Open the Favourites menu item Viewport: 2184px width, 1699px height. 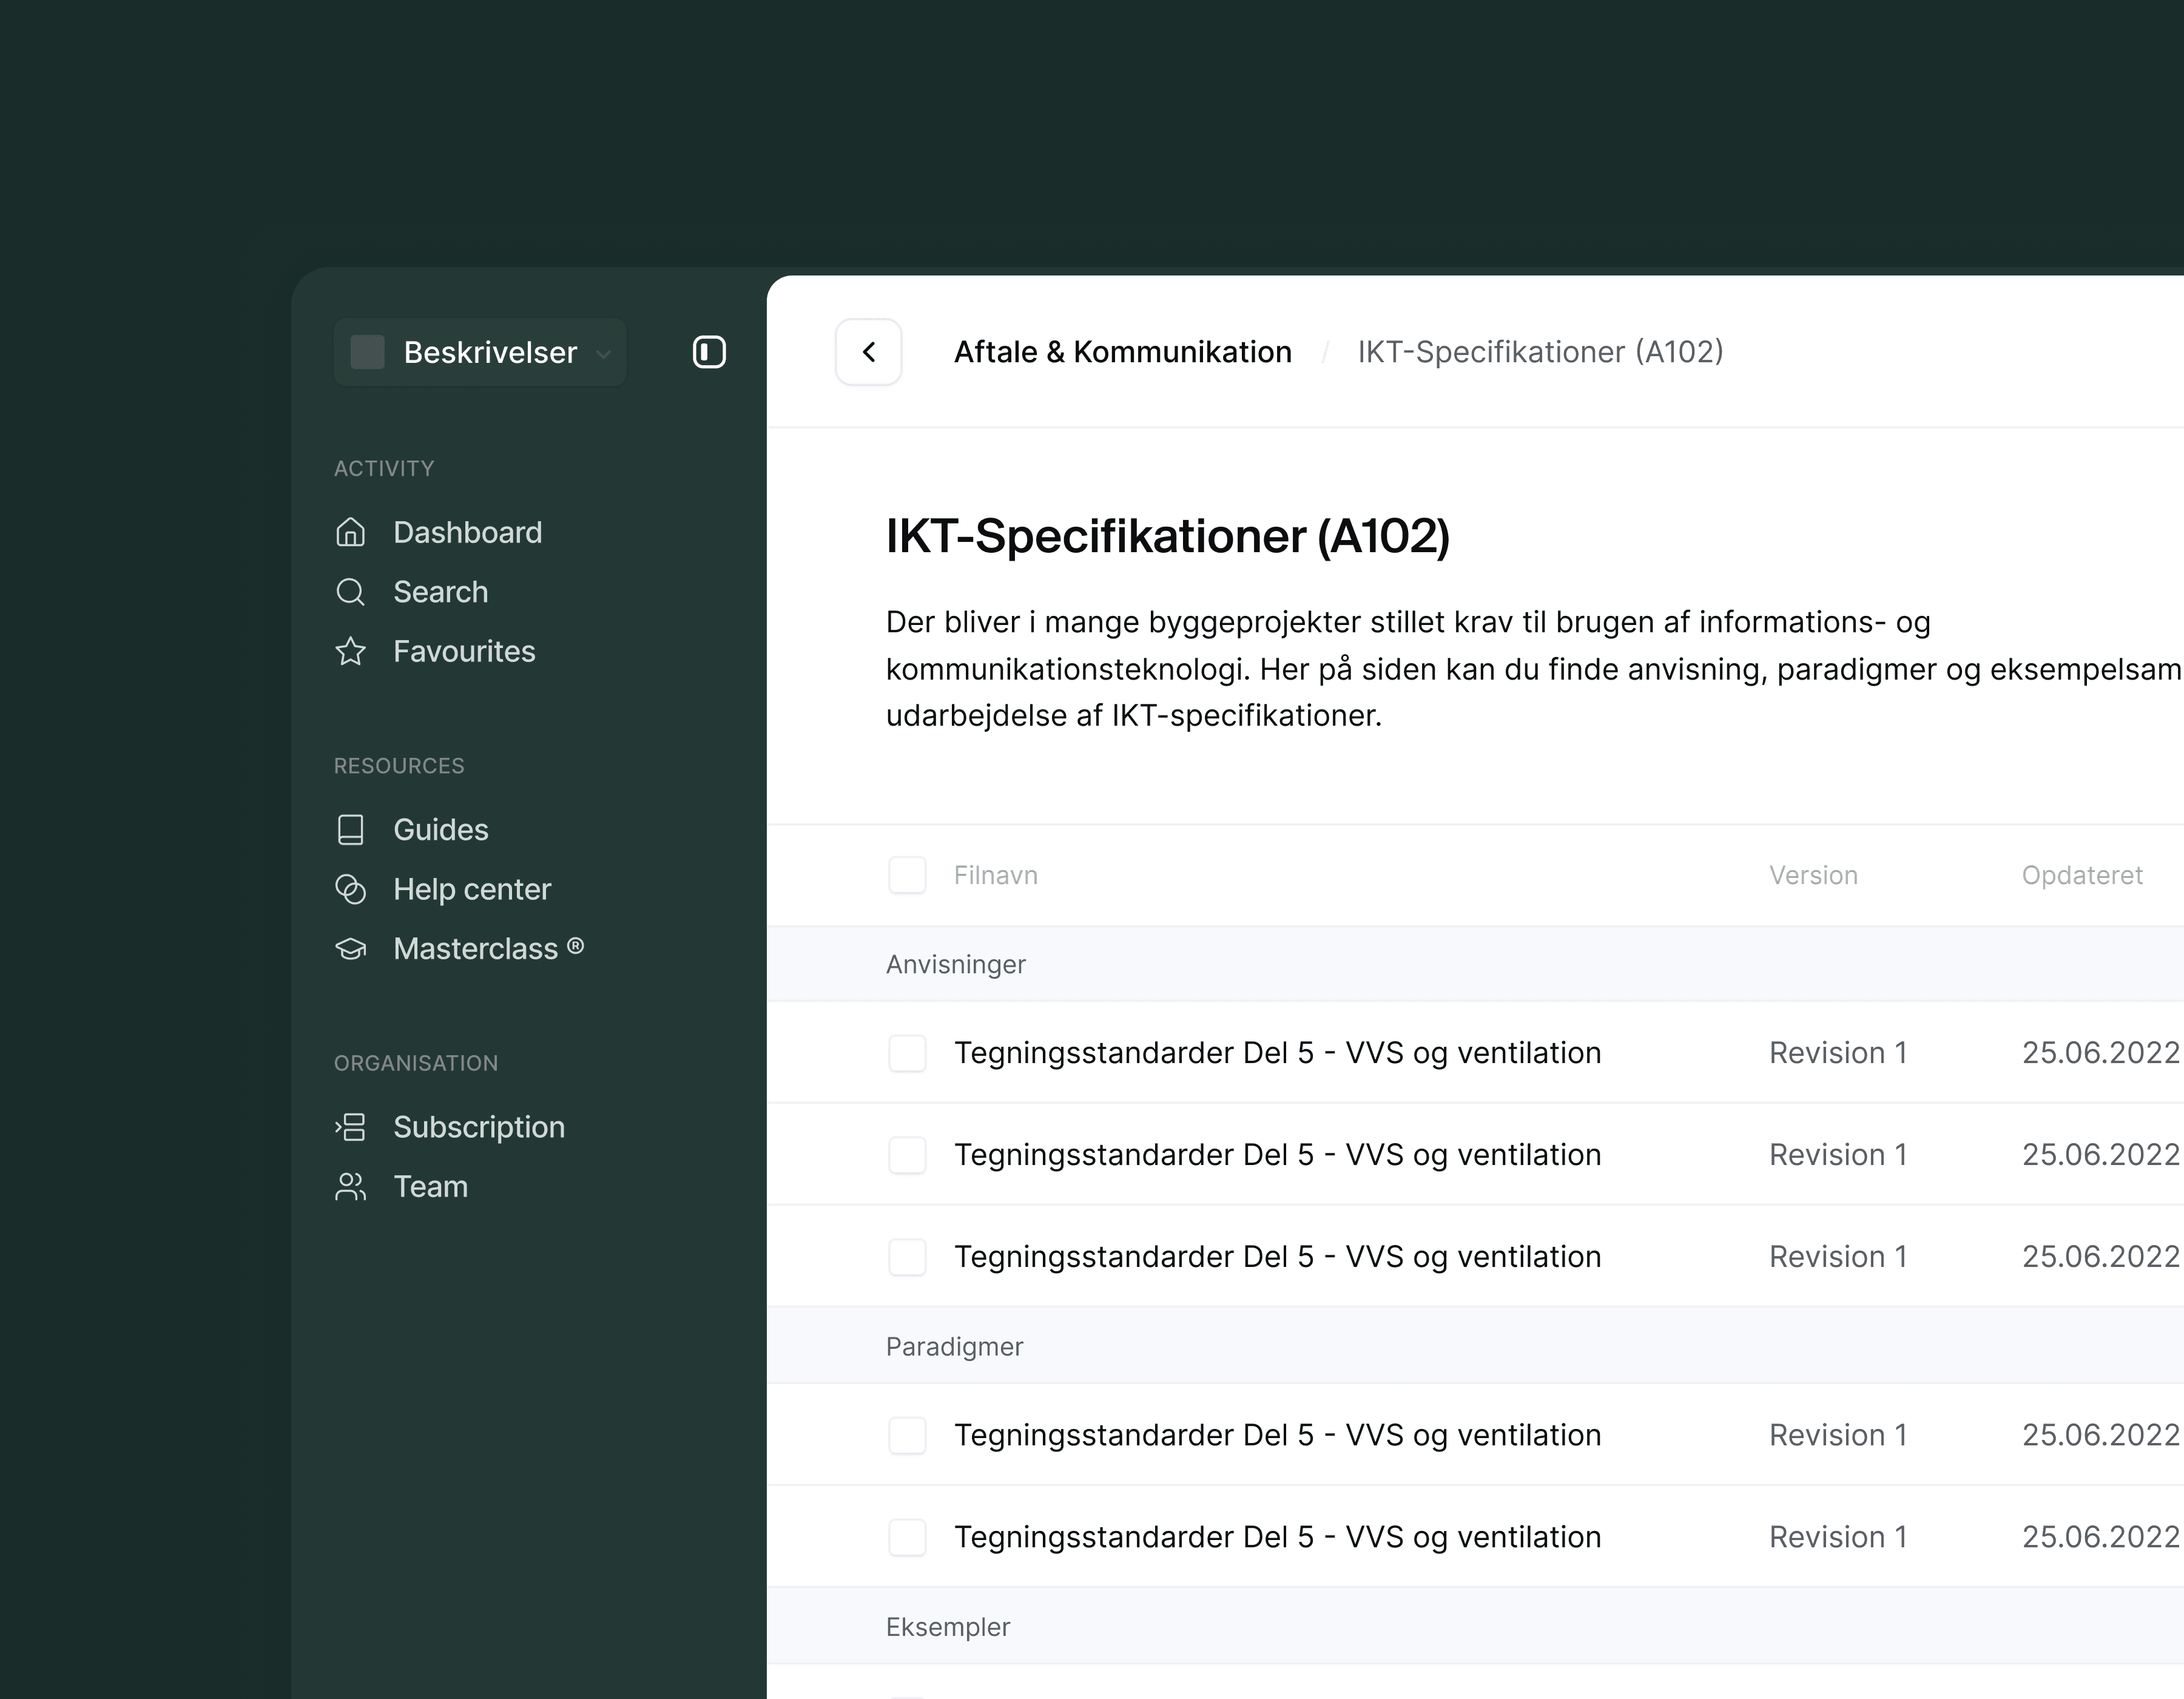point(464,652)
